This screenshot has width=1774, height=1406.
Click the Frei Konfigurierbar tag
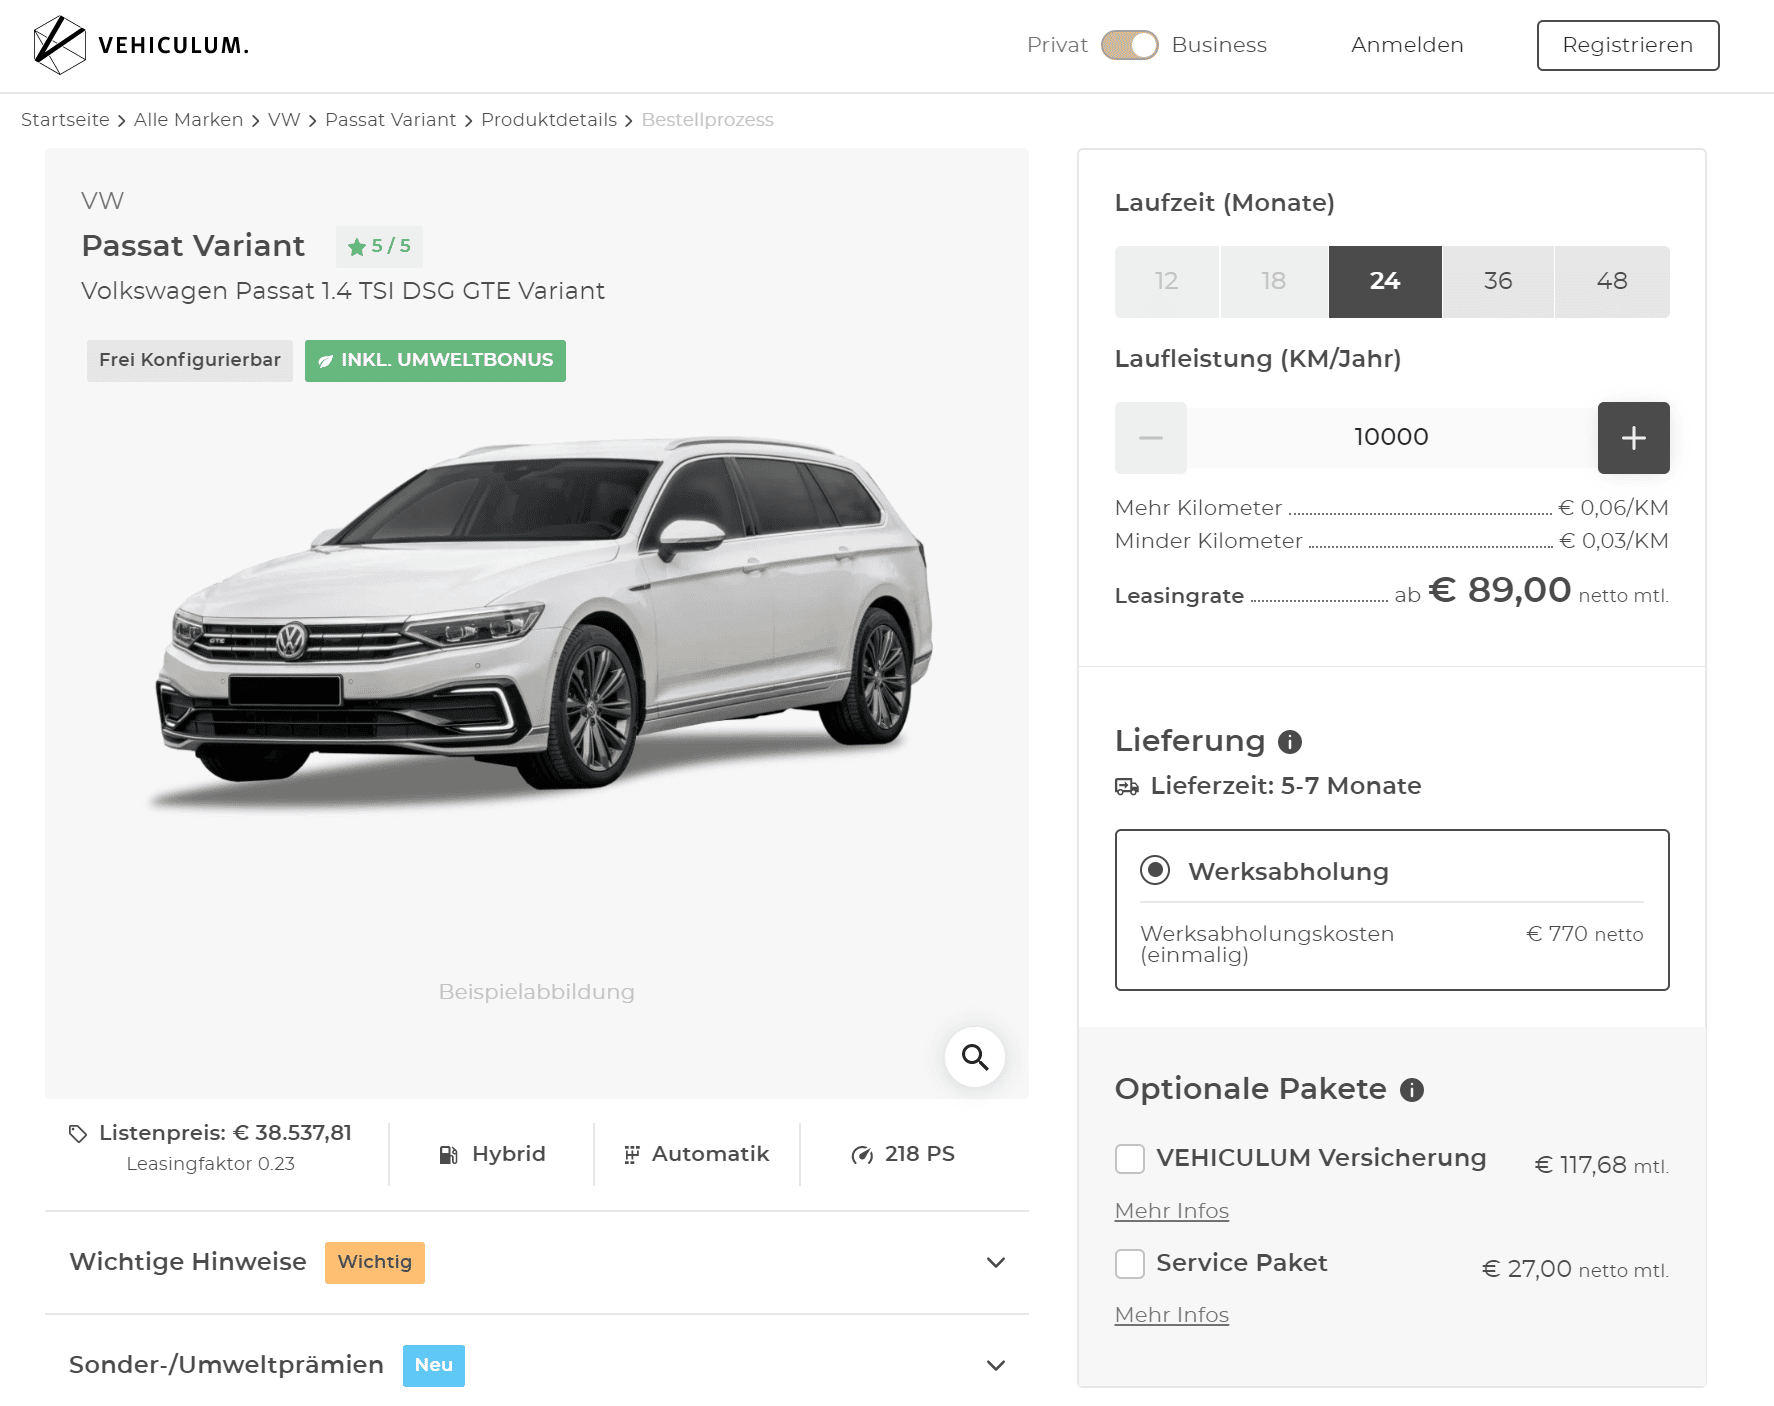pos(190,360)
